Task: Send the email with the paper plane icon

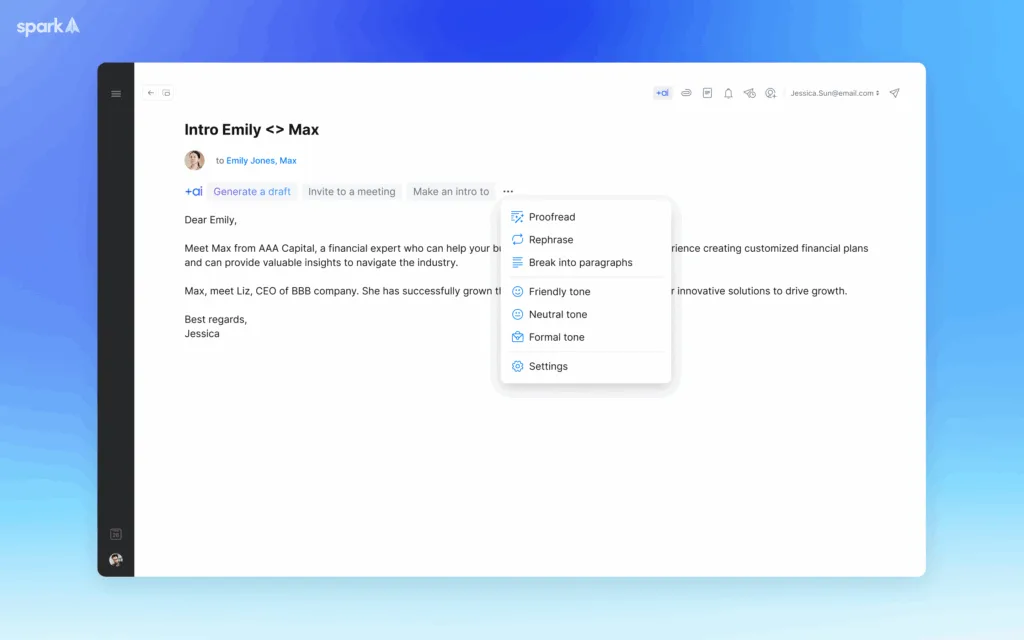Action: pyautogui.click(x=894, y=92)
